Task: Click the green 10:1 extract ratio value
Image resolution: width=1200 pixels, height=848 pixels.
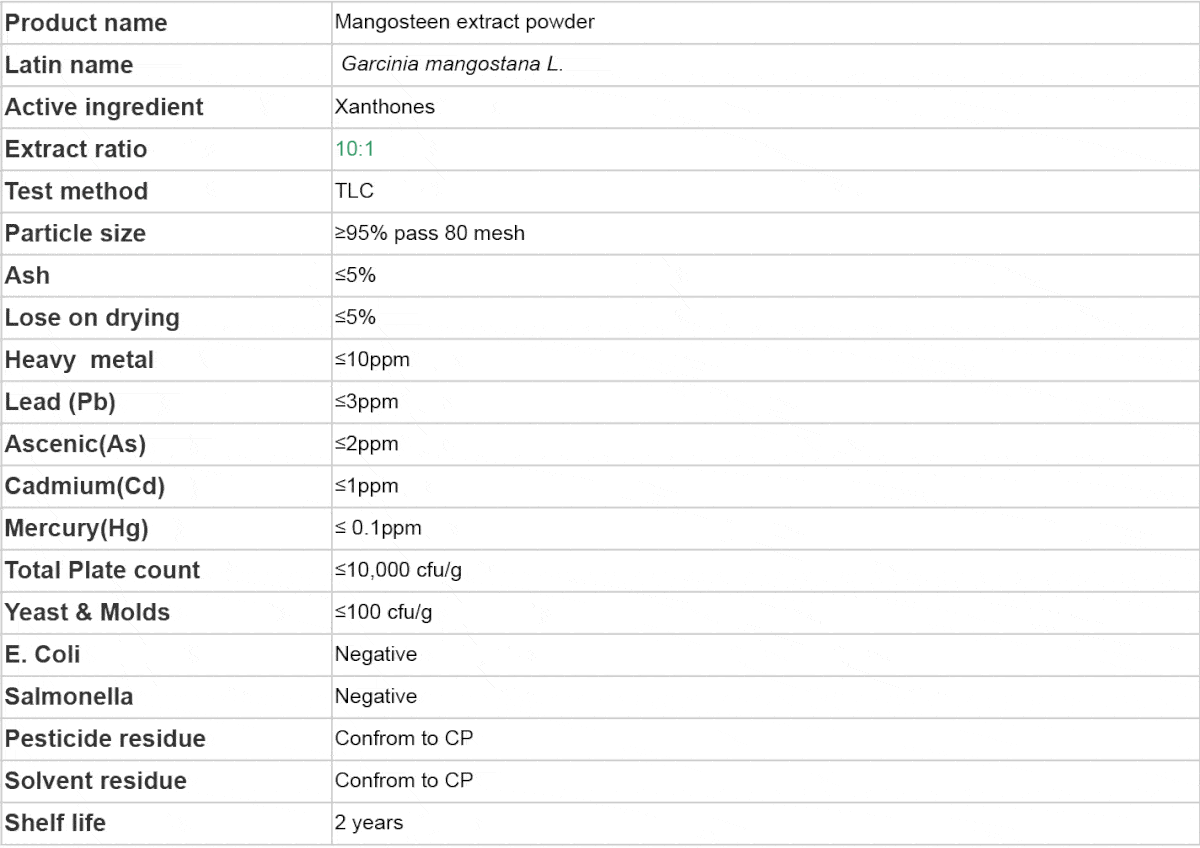Action: (355, 149)
